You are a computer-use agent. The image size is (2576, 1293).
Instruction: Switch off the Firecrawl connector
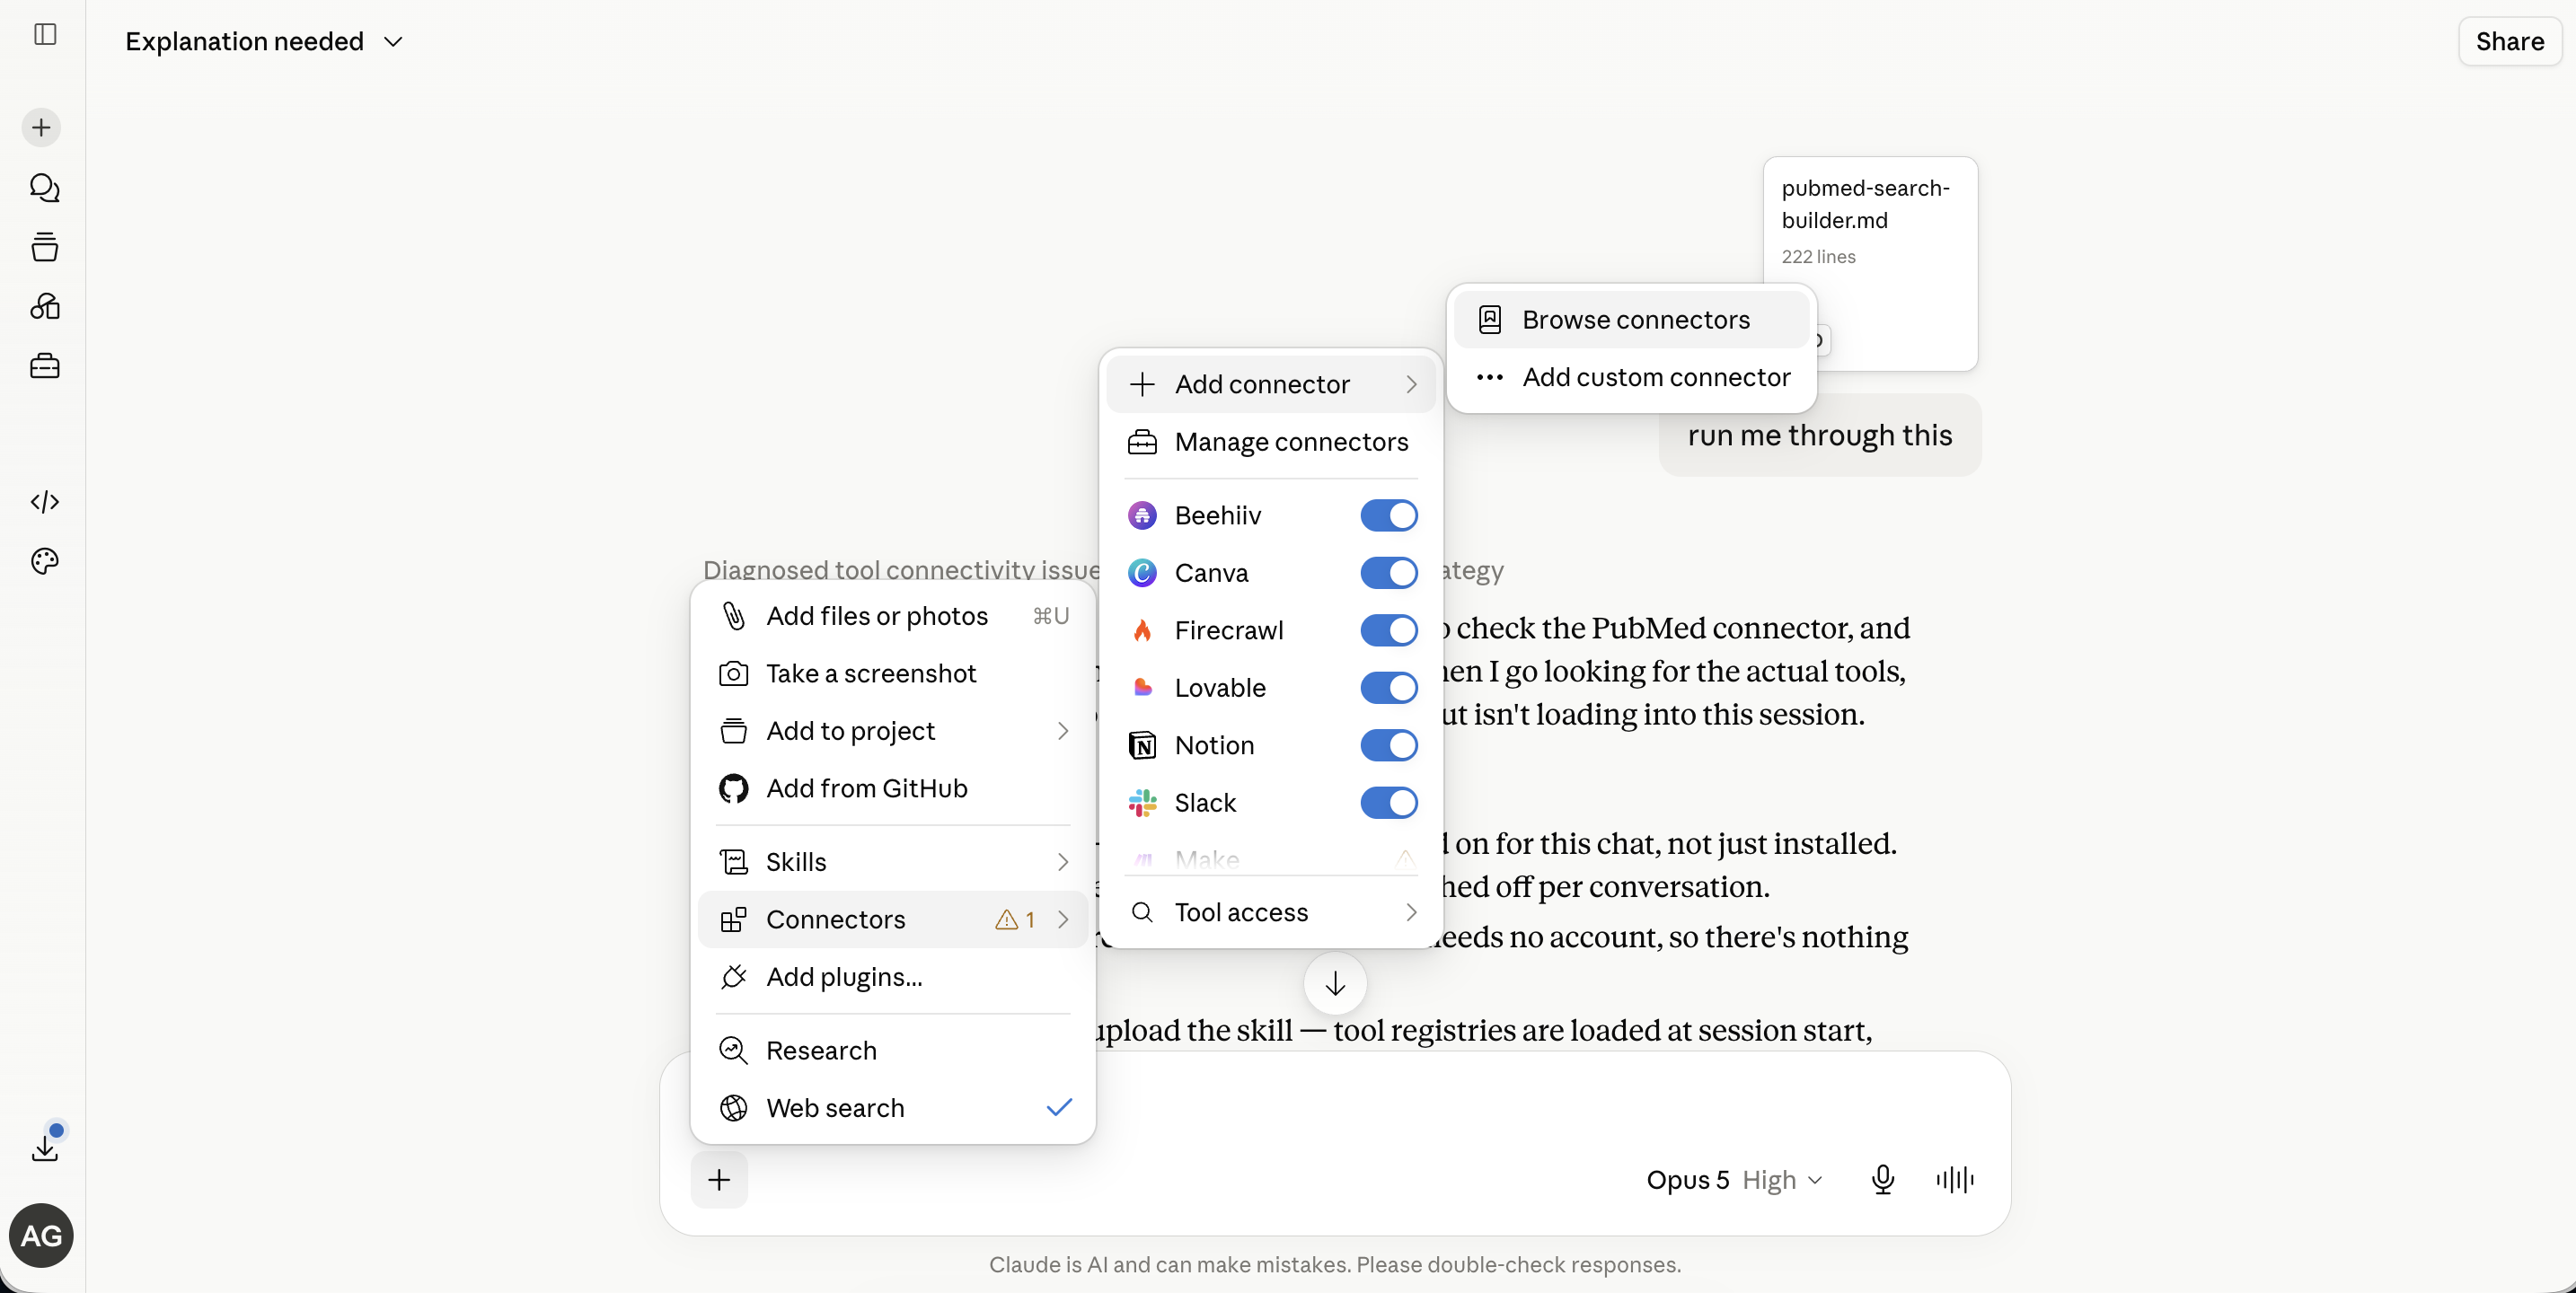(x=1389, y=631)
